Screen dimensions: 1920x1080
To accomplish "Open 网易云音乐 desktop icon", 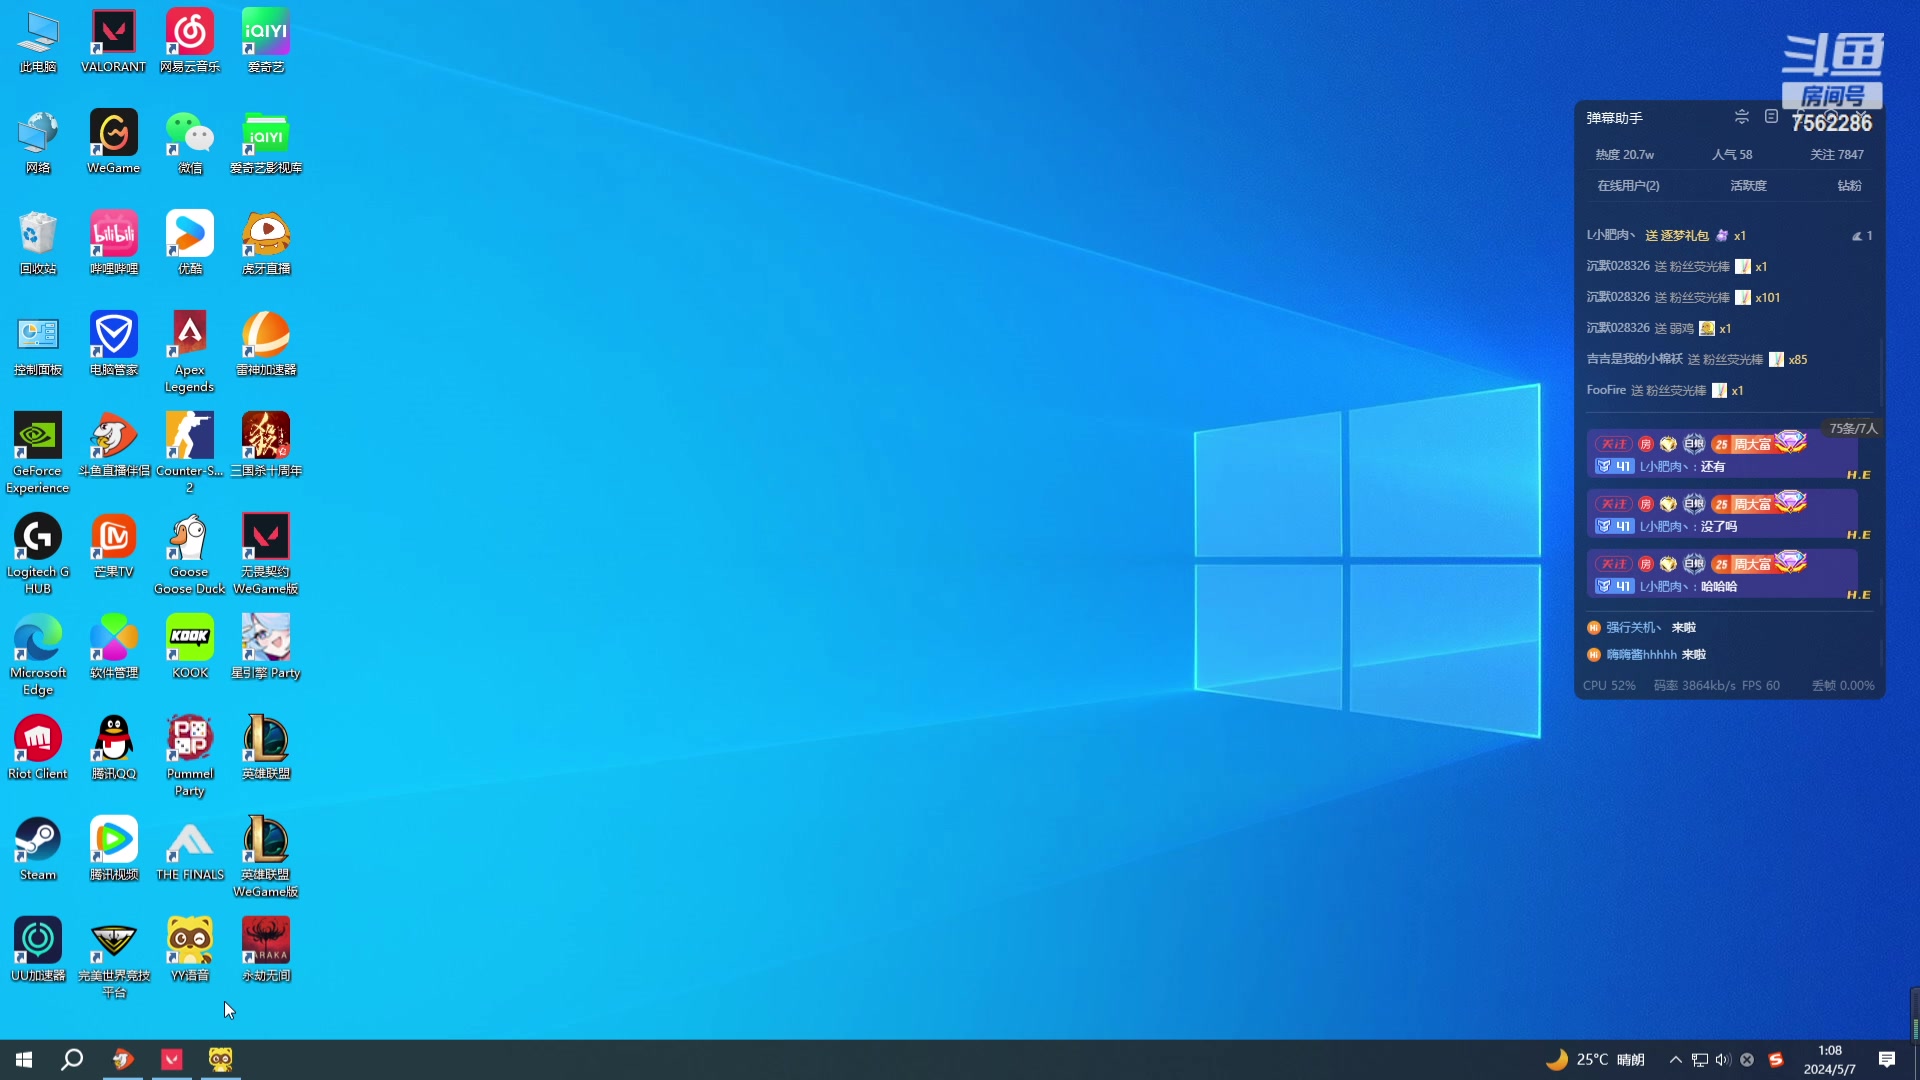I will point(189,41).
